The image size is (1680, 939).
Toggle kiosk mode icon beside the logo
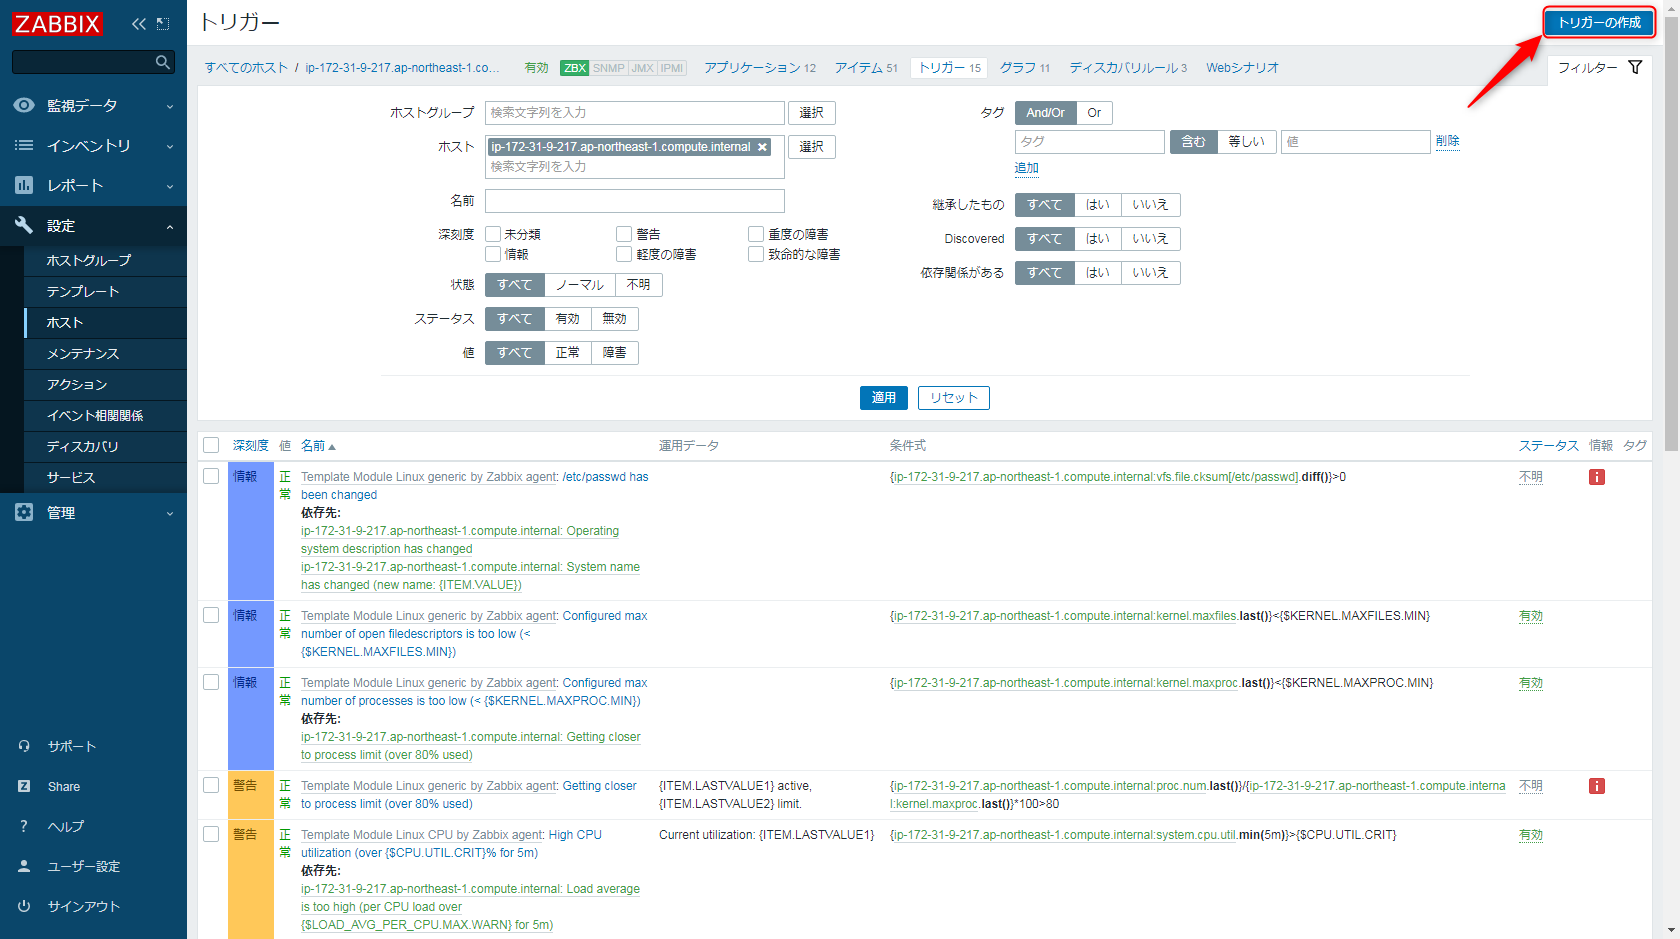coord(164,23)
